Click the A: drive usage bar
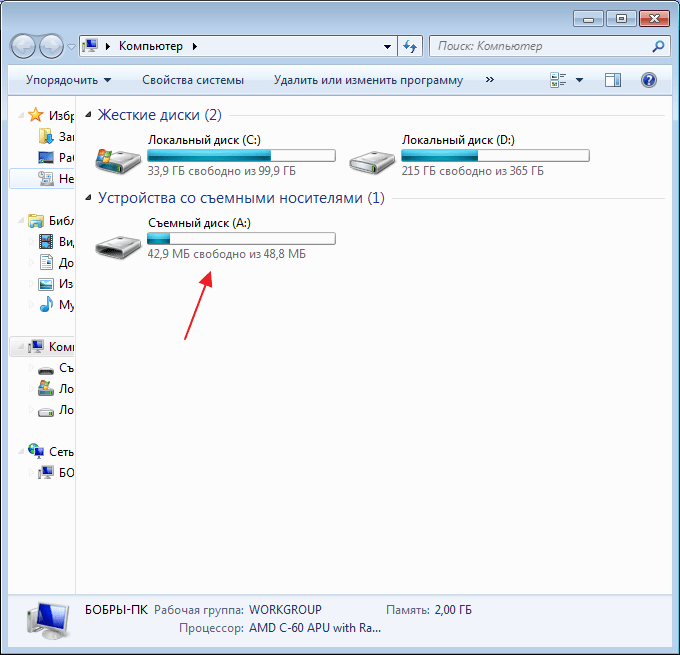680x655 pixels. [x=241, y=239]
